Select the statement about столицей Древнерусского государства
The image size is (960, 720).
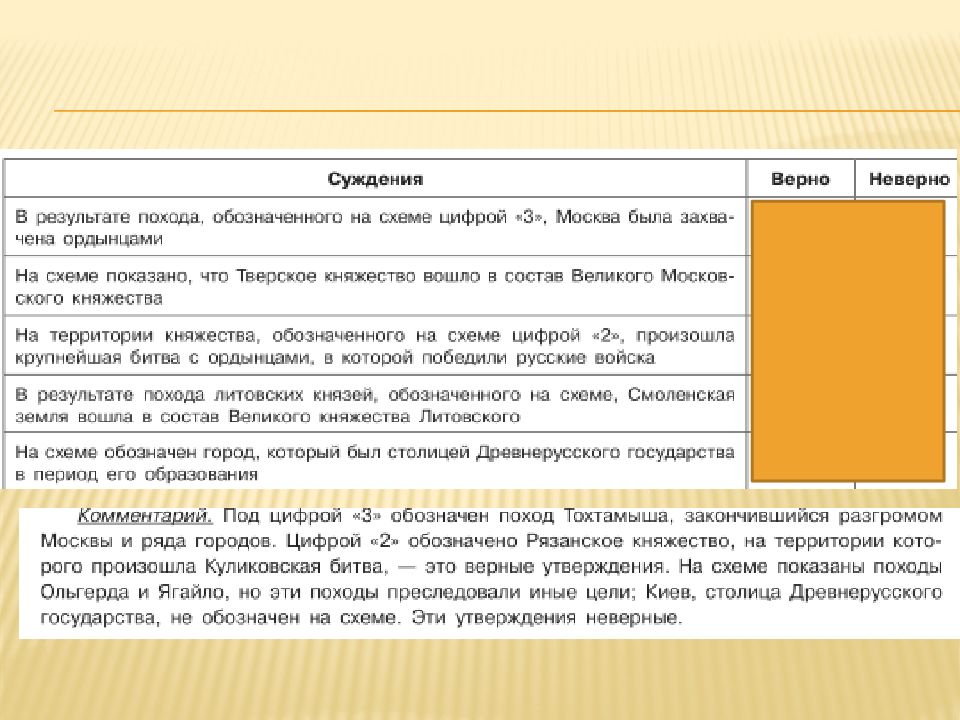point(374,463)
